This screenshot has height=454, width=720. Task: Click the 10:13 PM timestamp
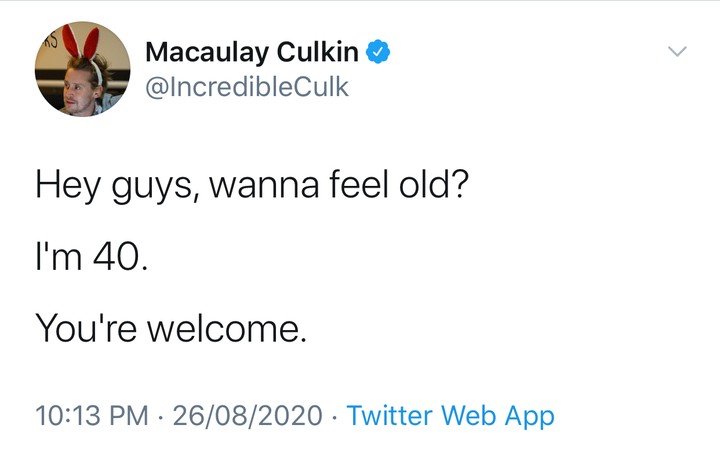[x=88, y=415]
